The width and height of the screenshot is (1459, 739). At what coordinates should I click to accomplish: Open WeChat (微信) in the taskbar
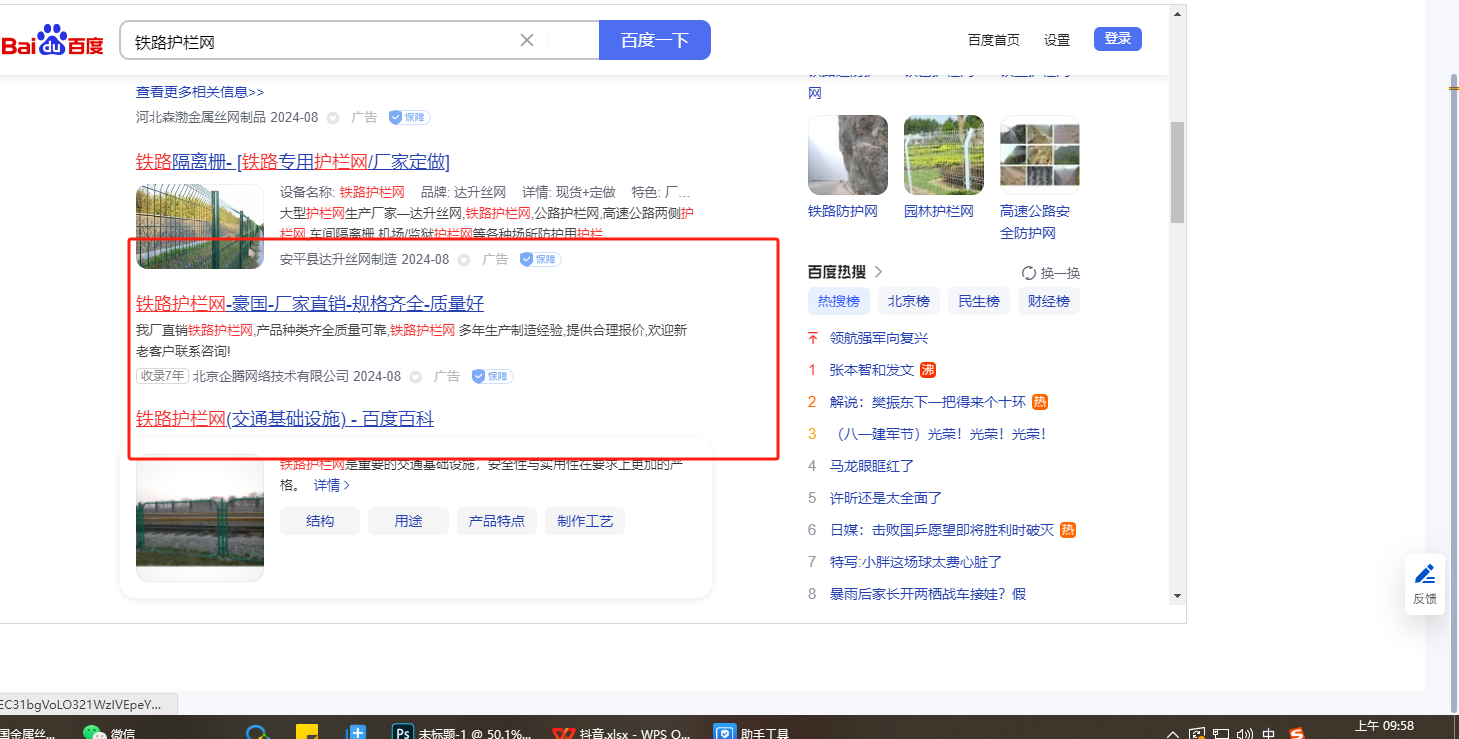[x=94, y=732]
